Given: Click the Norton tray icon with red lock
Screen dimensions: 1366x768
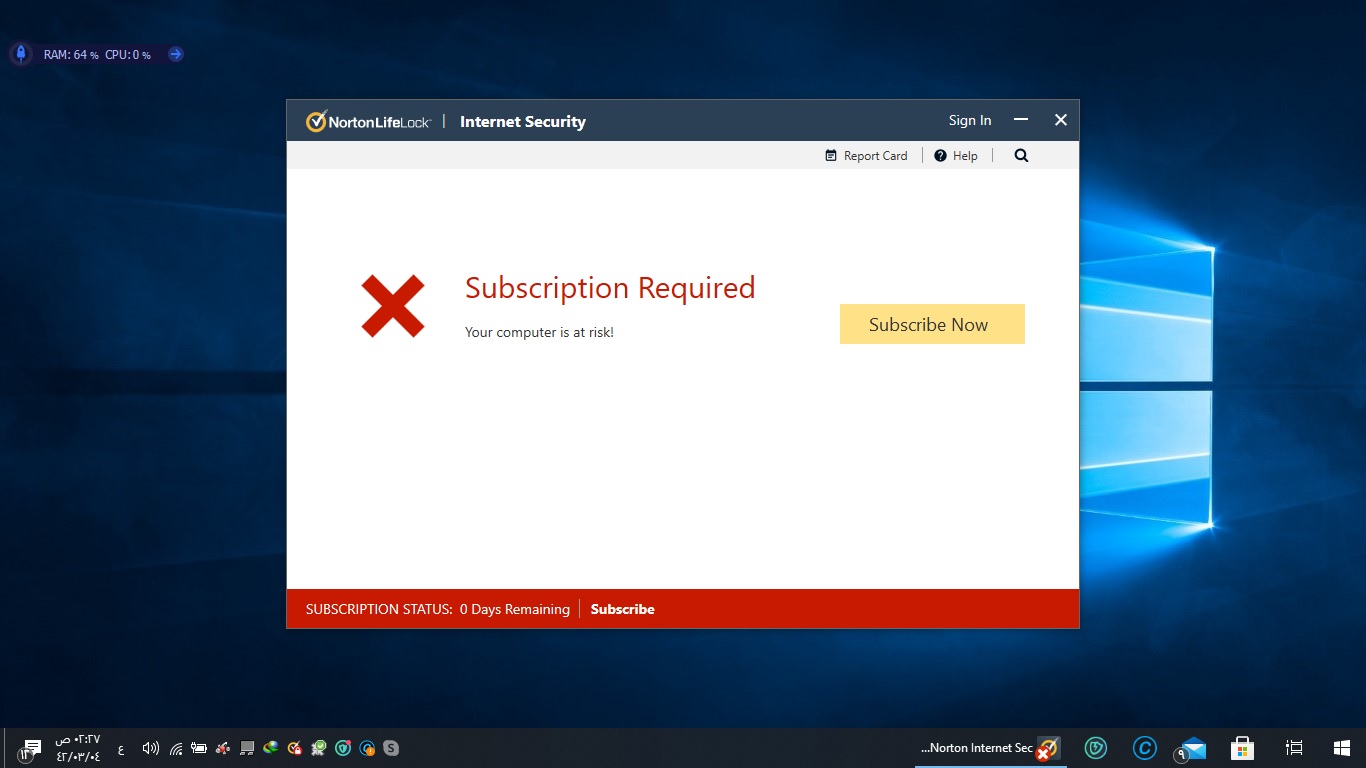Looking at the screenshot, I should [x=295, y=748].
